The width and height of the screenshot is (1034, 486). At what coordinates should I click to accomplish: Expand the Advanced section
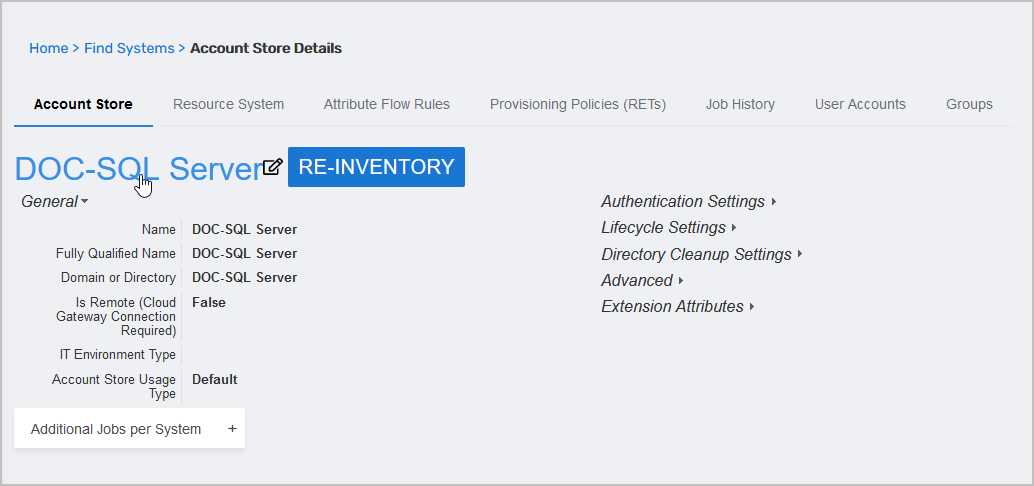pyautogui.click(x=642, y=281)
